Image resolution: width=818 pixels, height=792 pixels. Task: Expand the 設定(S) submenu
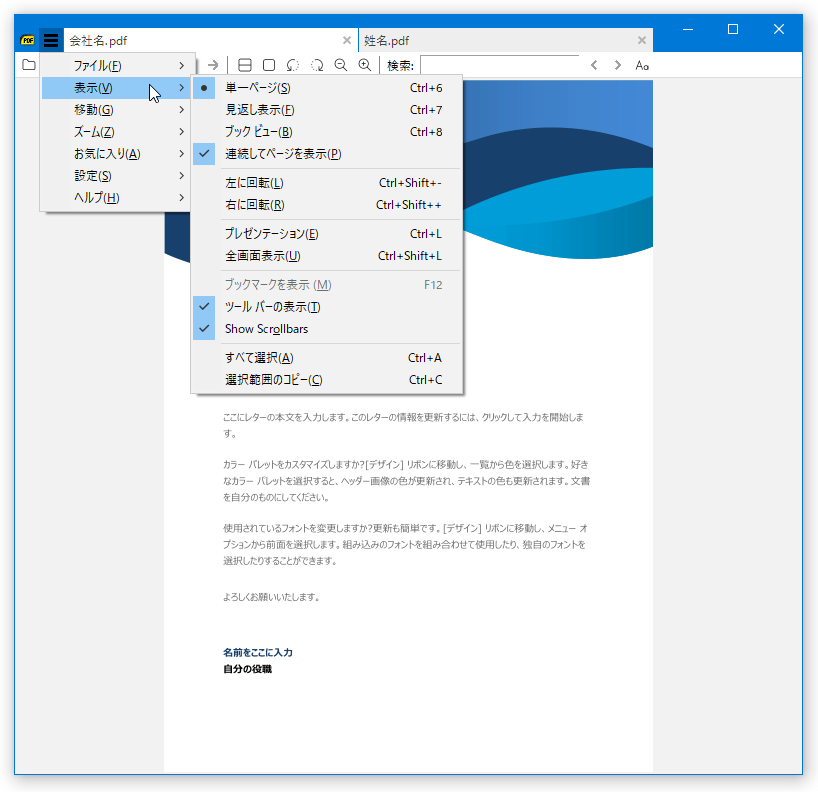(x=116, y=175)
